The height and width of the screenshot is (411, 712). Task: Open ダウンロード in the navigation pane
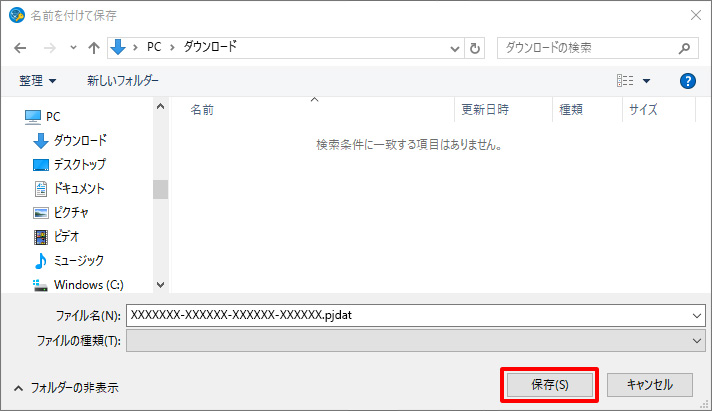click(70, 140)
